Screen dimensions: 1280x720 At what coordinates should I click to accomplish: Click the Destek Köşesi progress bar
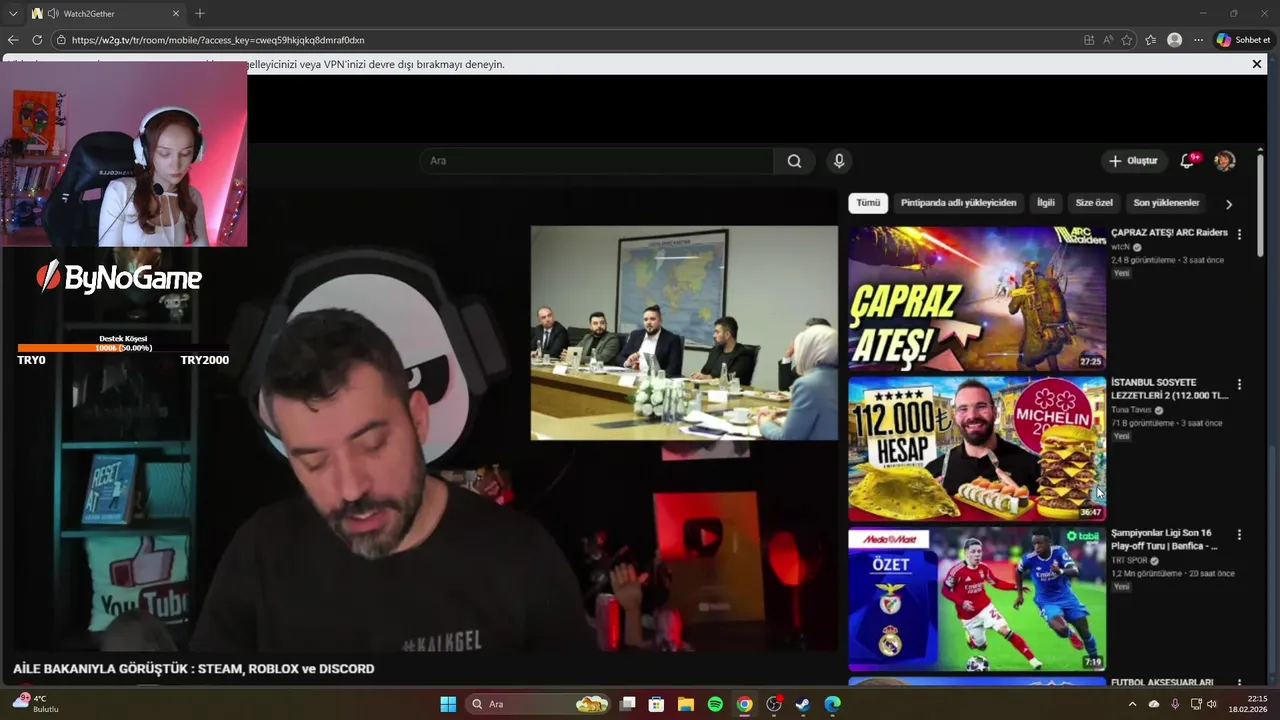(x=123, y=348)
